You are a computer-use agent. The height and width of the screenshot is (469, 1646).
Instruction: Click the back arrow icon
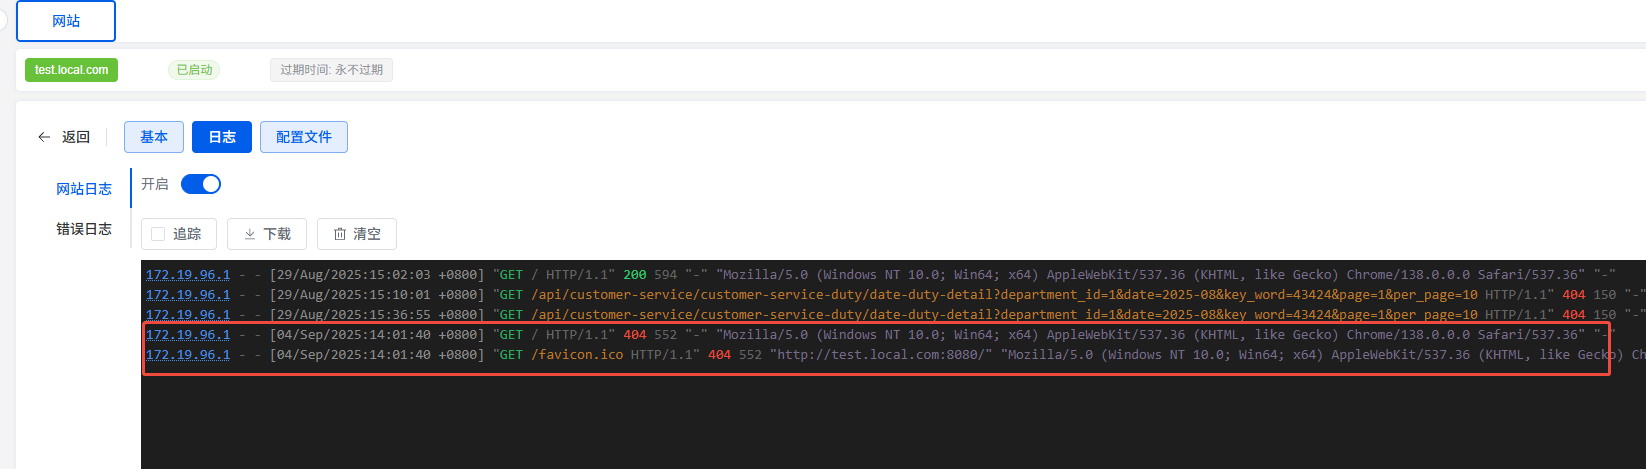[44, 137]
